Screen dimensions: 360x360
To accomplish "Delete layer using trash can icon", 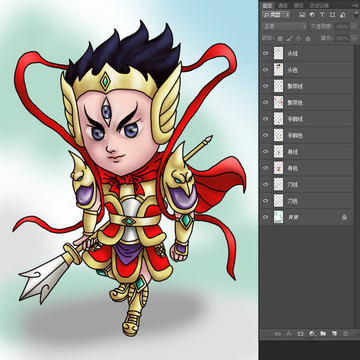I will [345, 334].
